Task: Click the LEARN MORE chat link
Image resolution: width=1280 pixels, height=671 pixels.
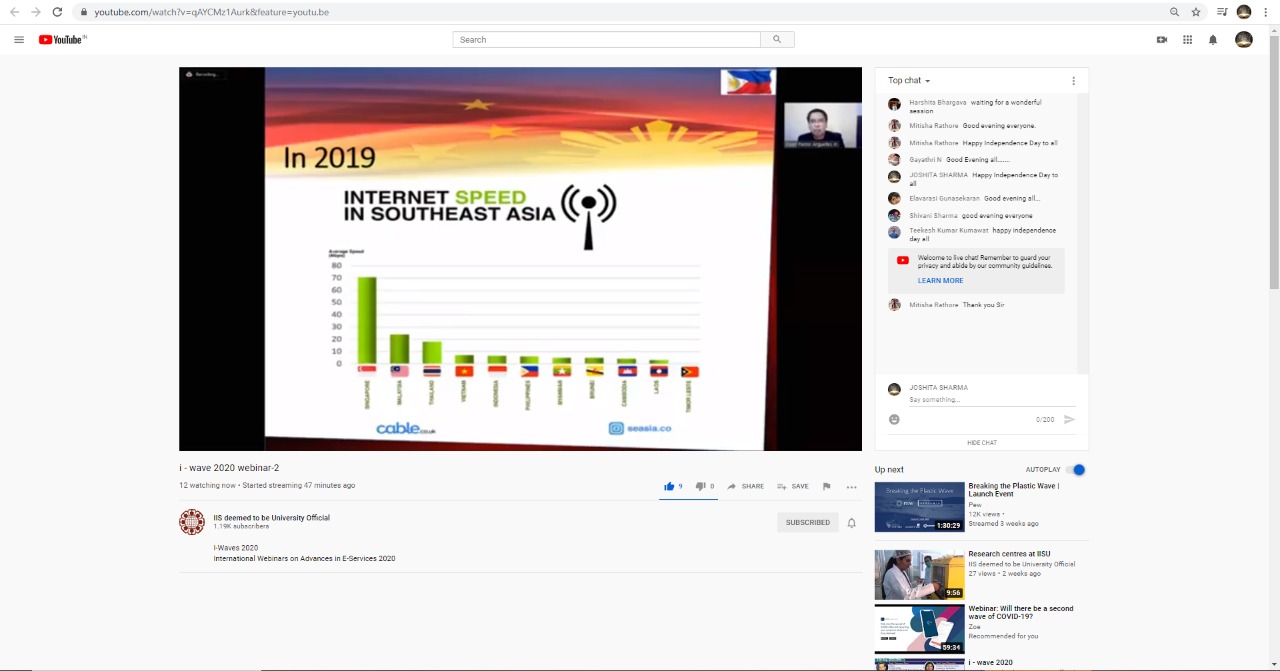Action: pyautogui.click(x=940, y=281)
